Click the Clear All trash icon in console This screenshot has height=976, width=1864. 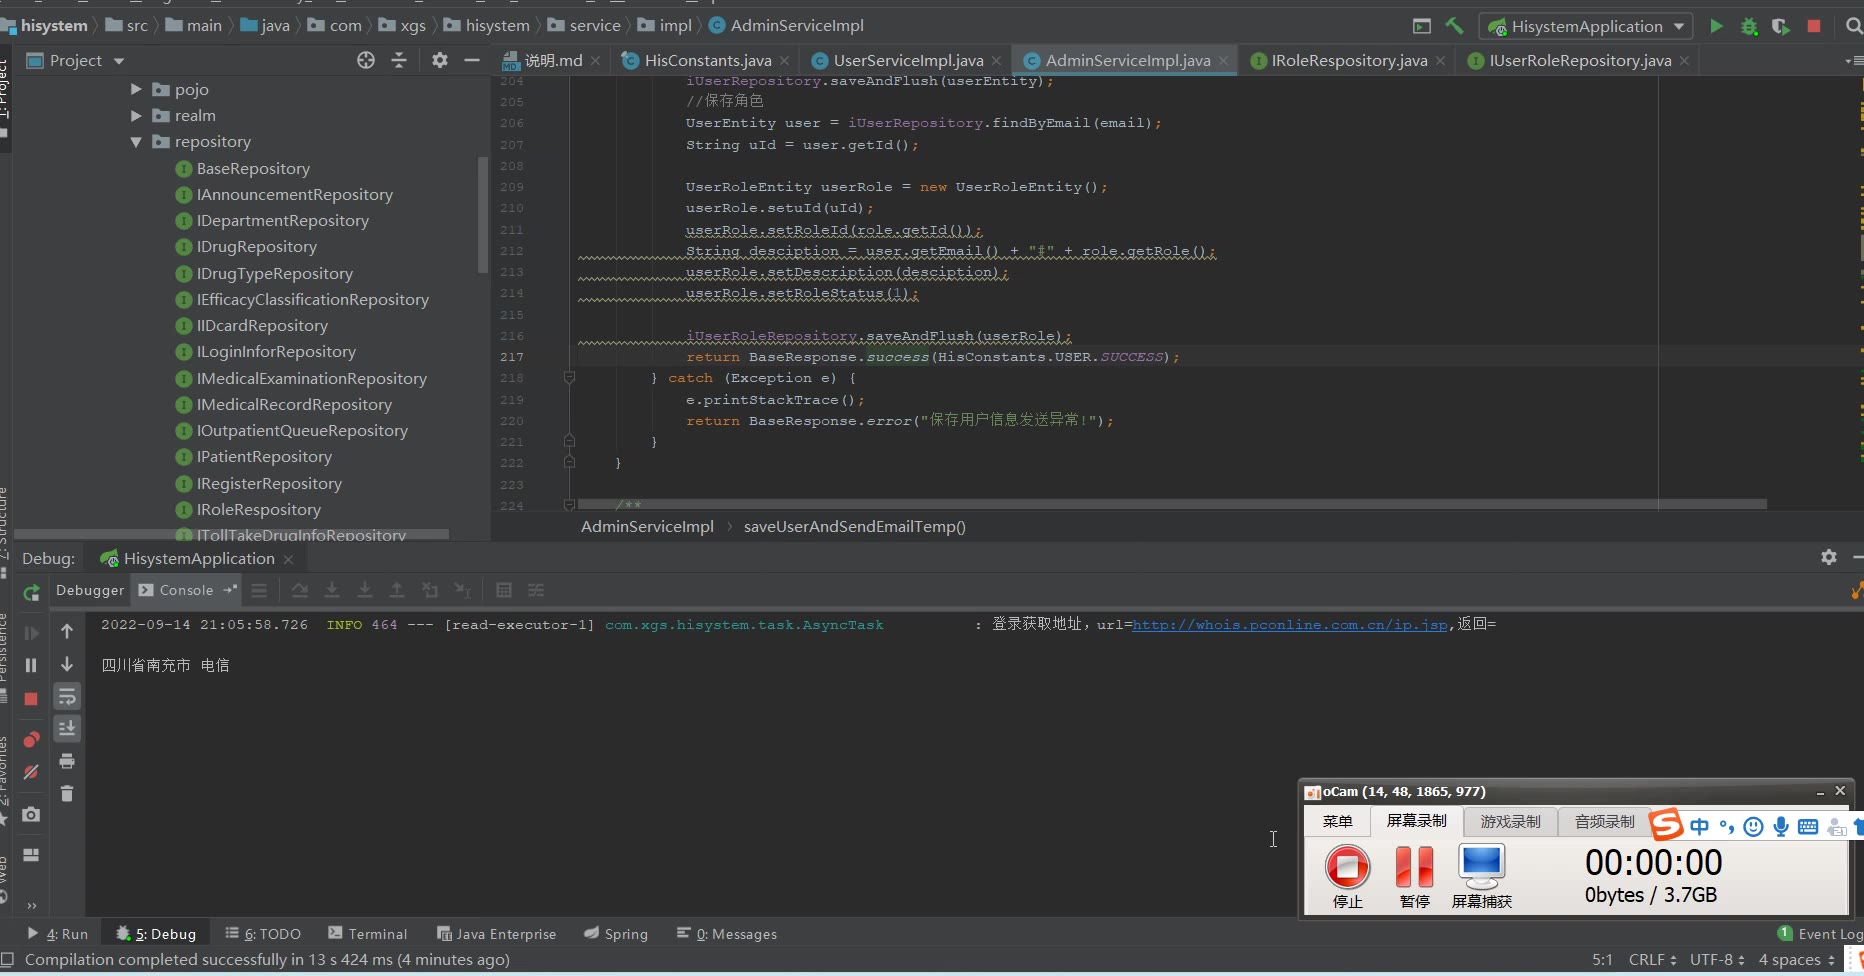click(x=67, y=794)
